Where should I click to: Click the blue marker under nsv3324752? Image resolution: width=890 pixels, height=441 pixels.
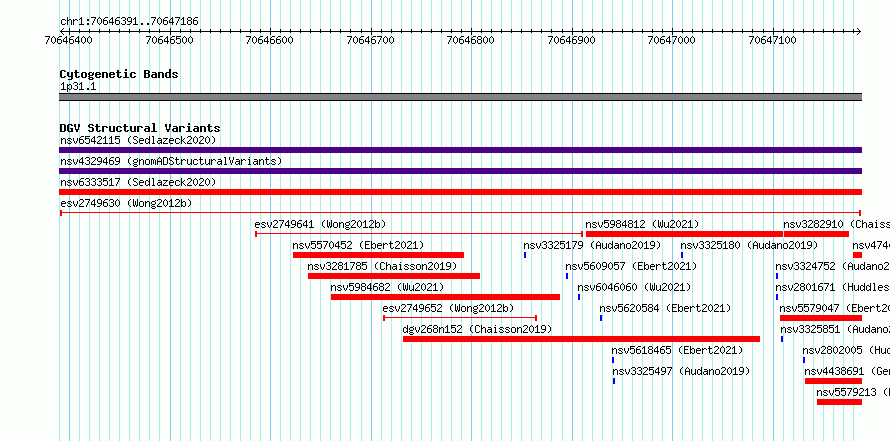click(x=777, y=276)
